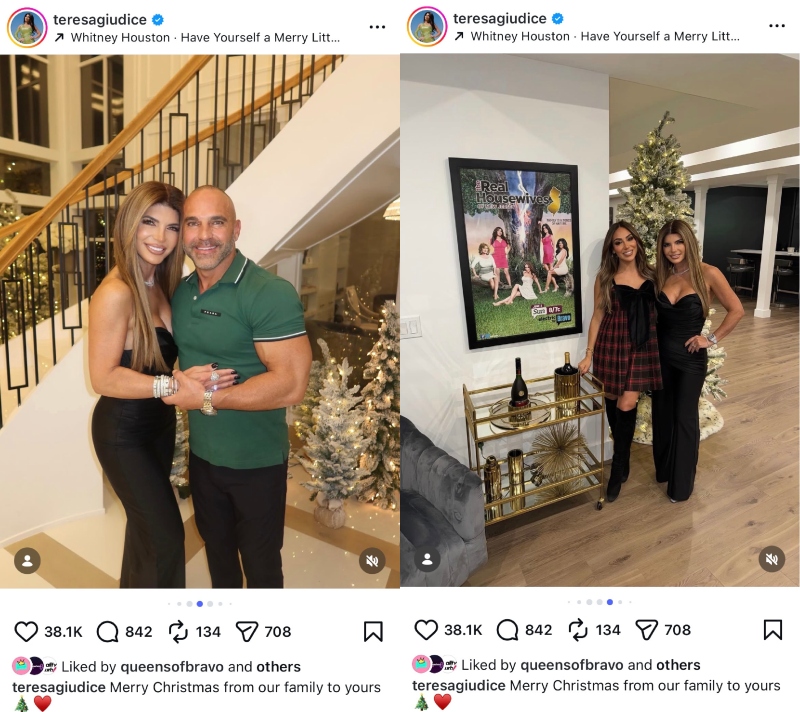Screen dimensions: 800x712
Task: Show tagged people via the person icon
Action: pyautogui.click(x=26, y=561)
